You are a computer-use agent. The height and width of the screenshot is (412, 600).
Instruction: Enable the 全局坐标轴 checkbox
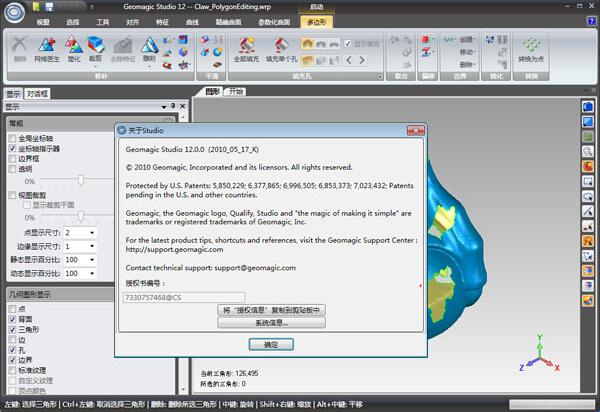click(x=12, y=138)
